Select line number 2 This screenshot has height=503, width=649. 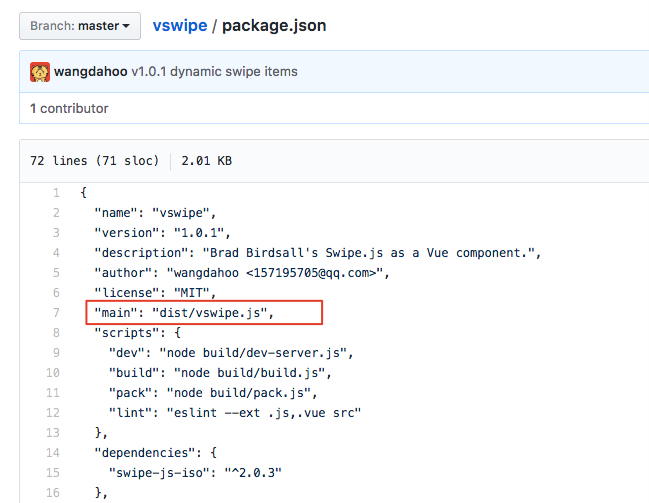56,213
